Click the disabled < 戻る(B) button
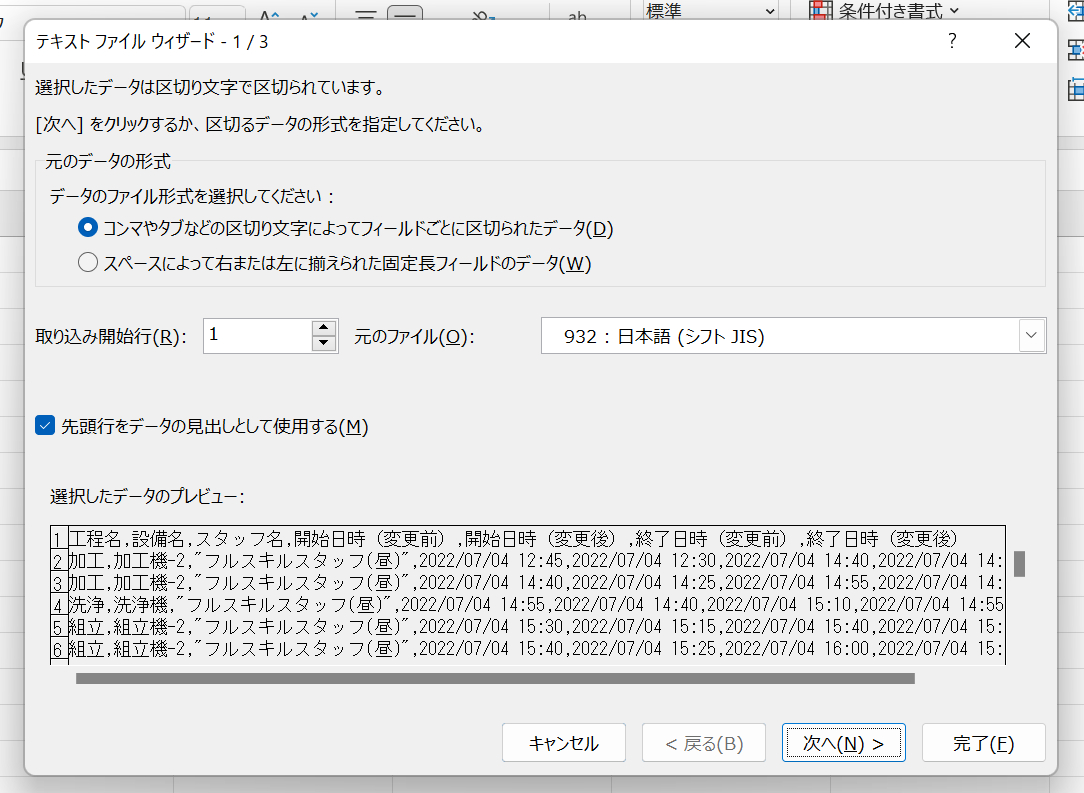 pos(704,743)
